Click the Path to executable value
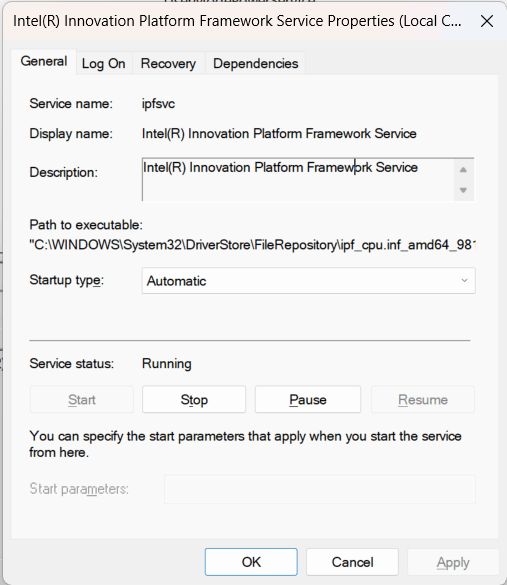The width and height of the screenshot is (507, 585). [x=253, y=245]
